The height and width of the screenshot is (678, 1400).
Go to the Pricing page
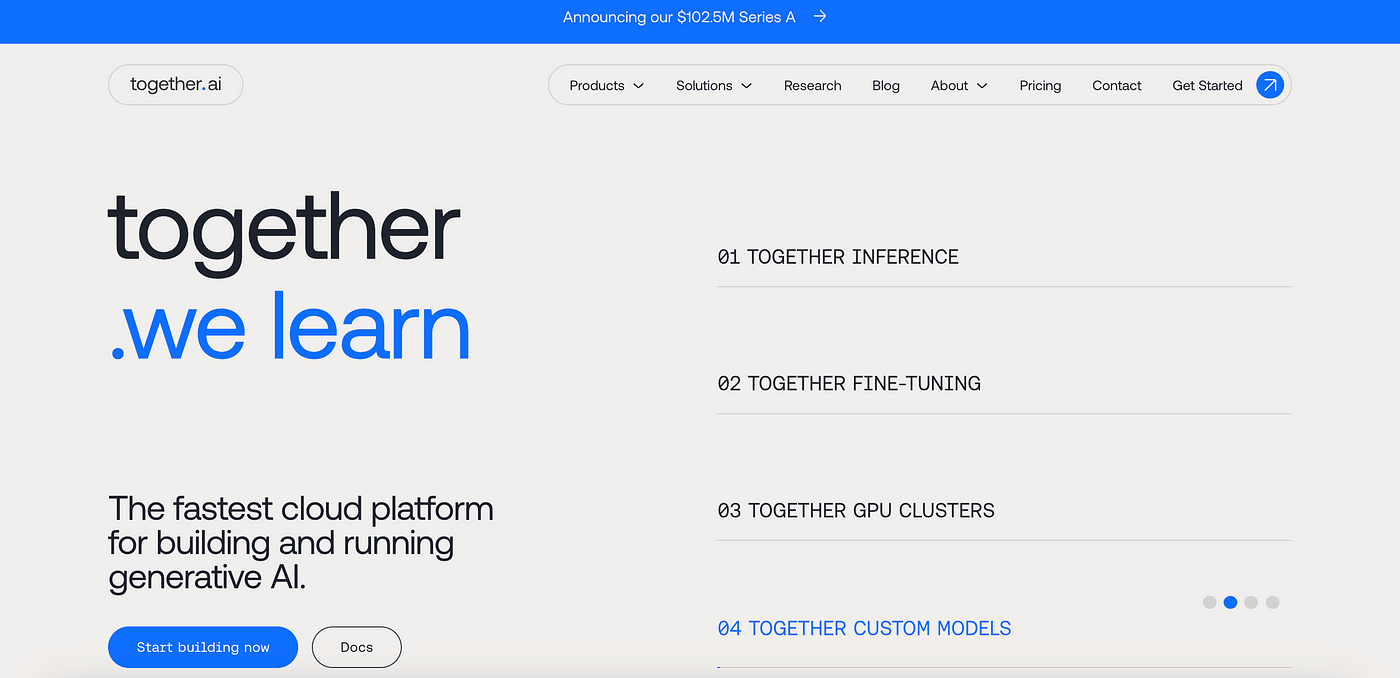tap(1040, 86)
